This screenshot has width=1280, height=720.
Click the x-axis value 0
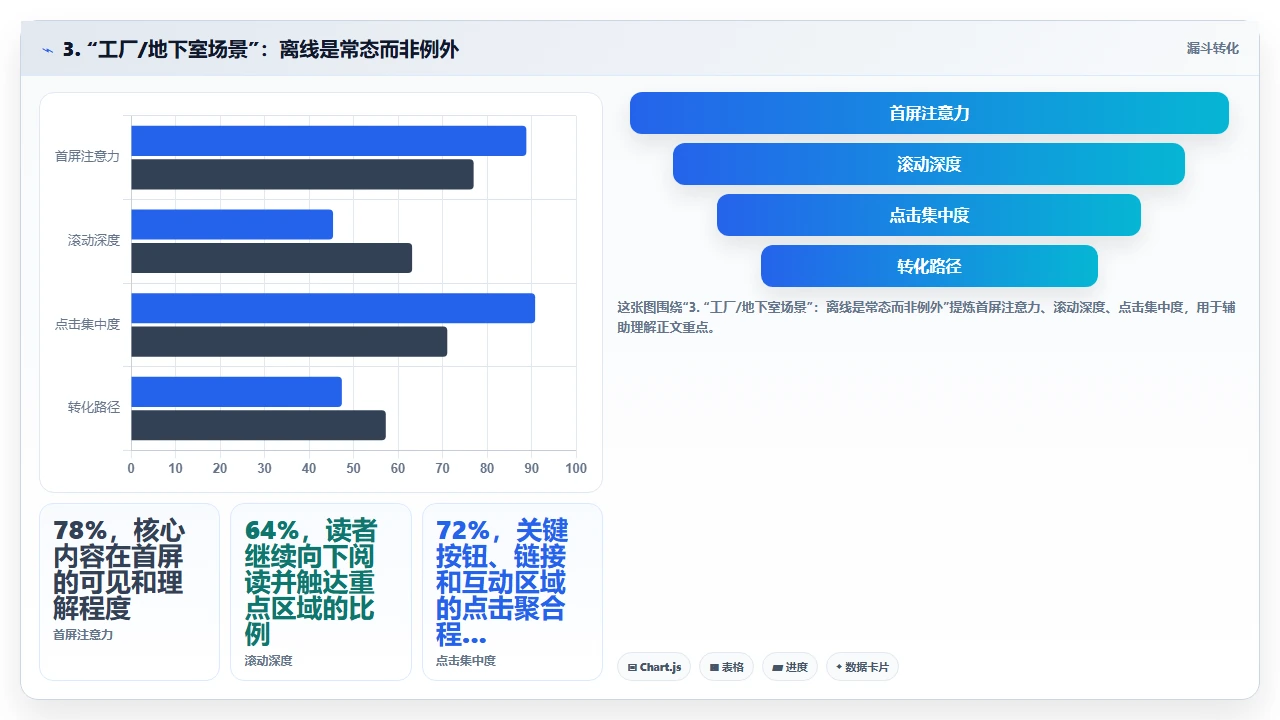click(x=131, y=468)
